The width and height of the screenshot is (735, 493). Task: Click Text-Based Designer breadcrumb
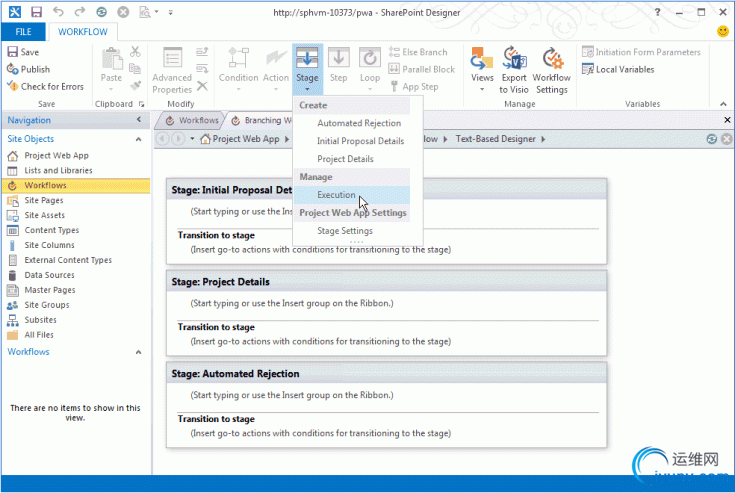click(x=495, y=139)
